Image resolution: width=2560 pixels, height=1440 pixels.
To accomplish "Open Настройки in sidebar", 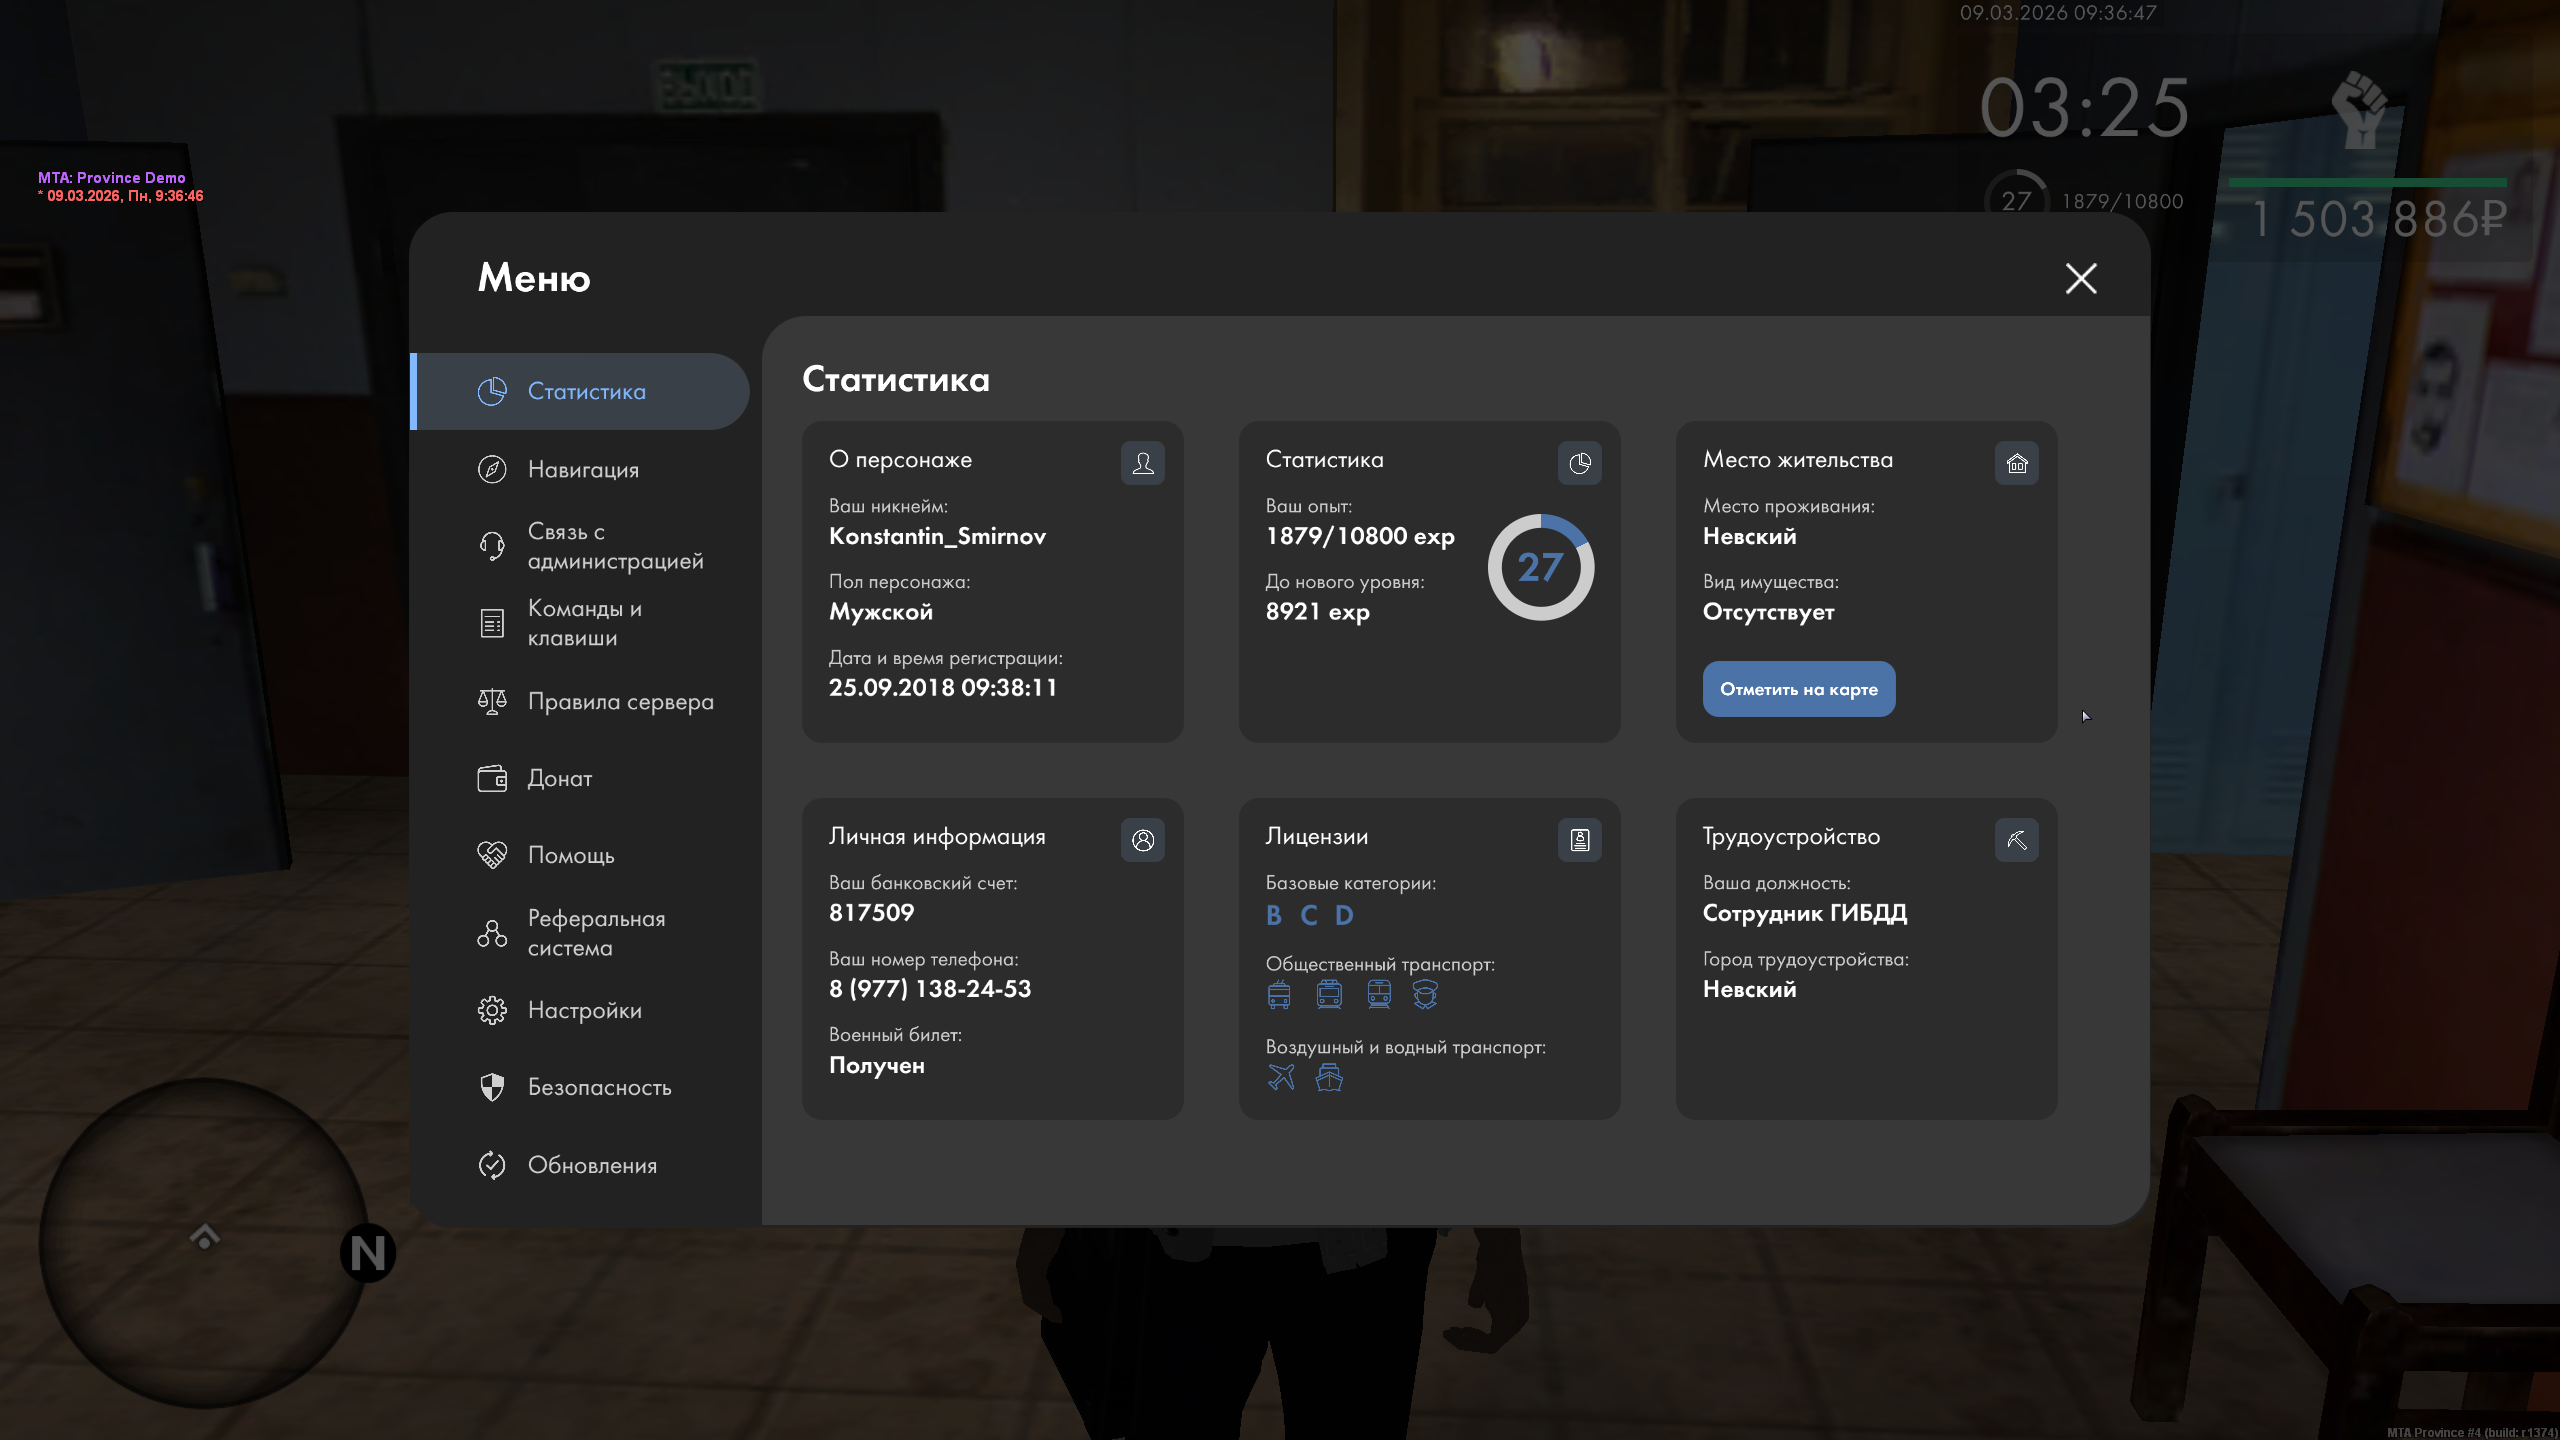I will 584,1010.
